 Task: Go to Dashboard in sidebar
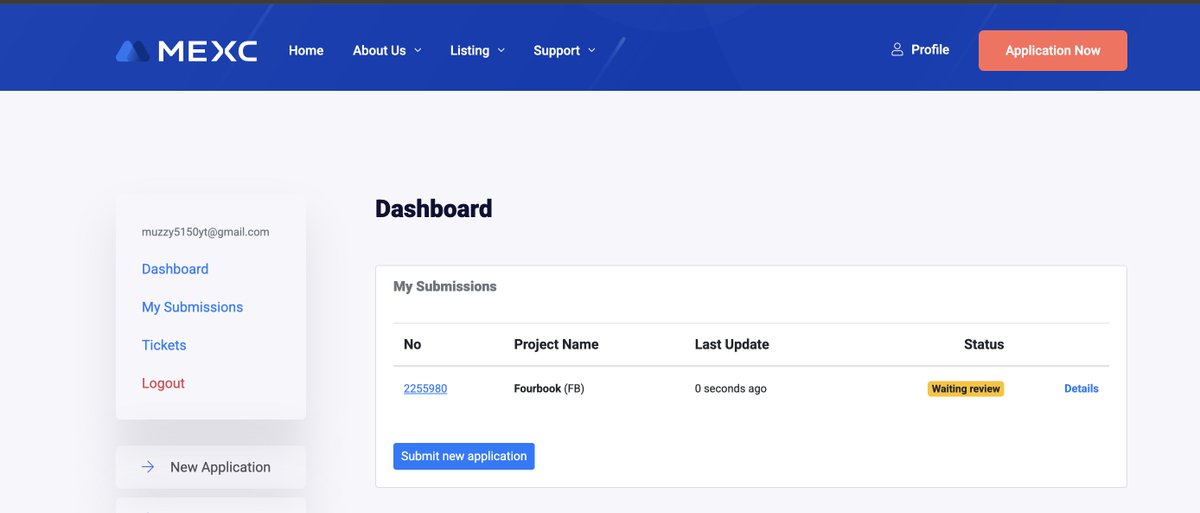175,269
